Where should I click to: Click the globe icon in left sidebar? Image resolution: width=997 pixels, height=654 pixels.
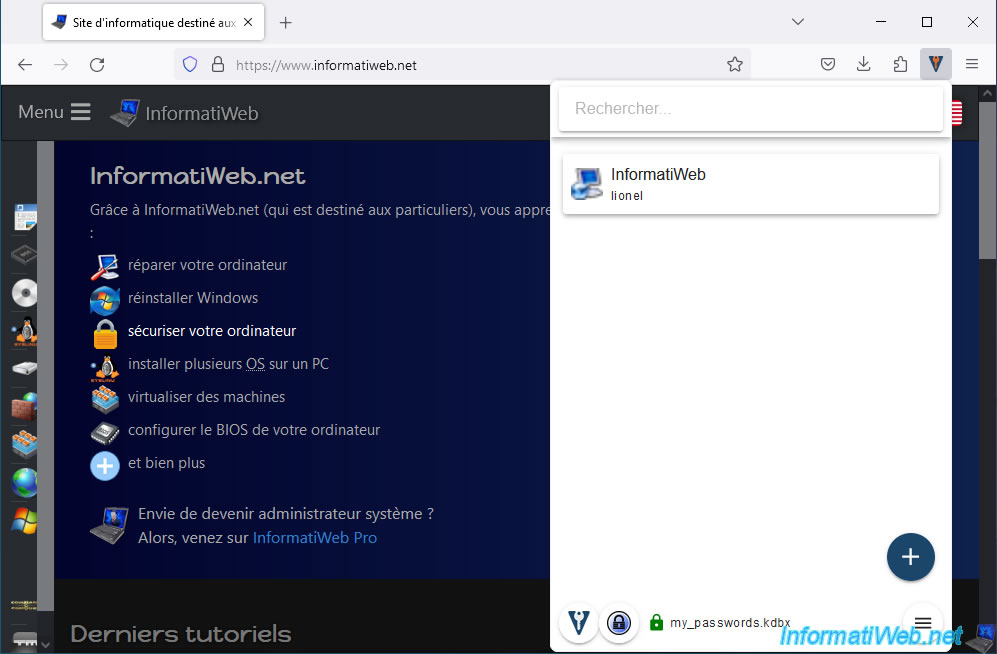click(24, 483)
